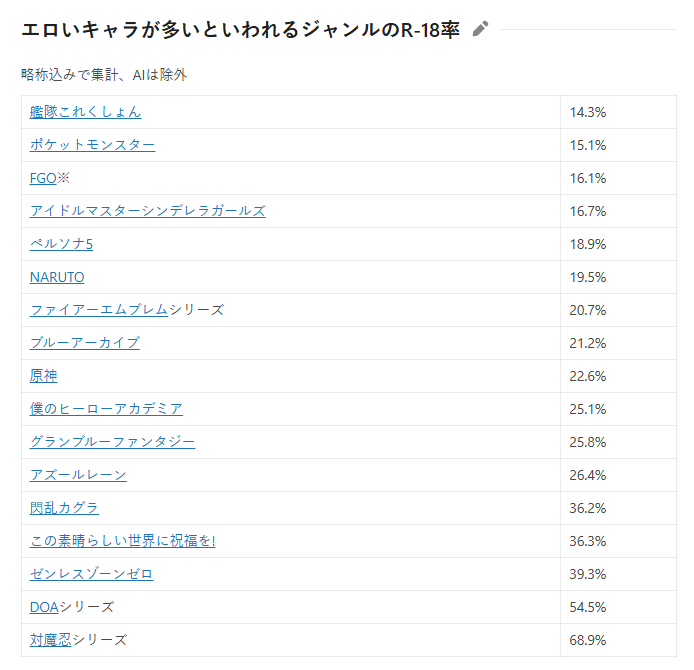Image resolution: width=694 pixels, height=670 pixels.
Task: Open アイドルマスターシンデレラガールズ link
Action: pyautogui.click(x=147, y=211)
